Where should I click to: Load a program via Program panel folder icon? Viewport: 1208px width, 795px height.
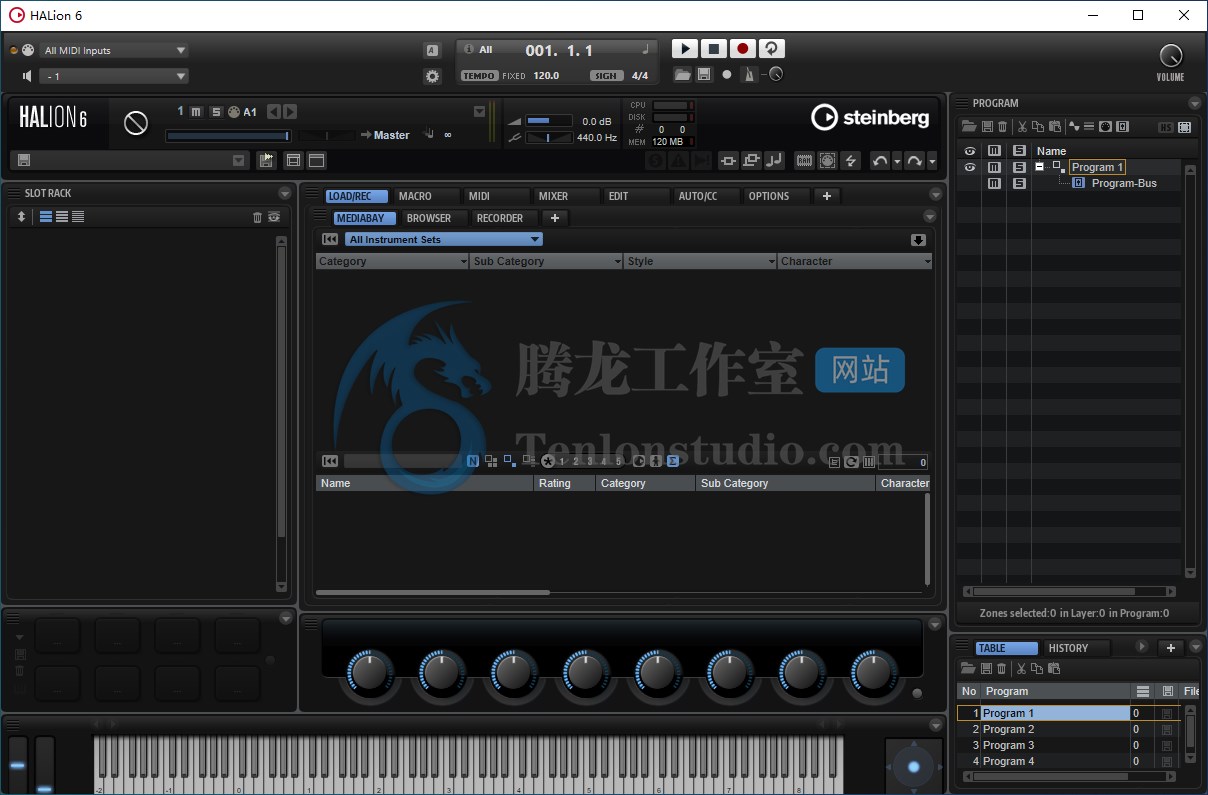pos(968,127)
